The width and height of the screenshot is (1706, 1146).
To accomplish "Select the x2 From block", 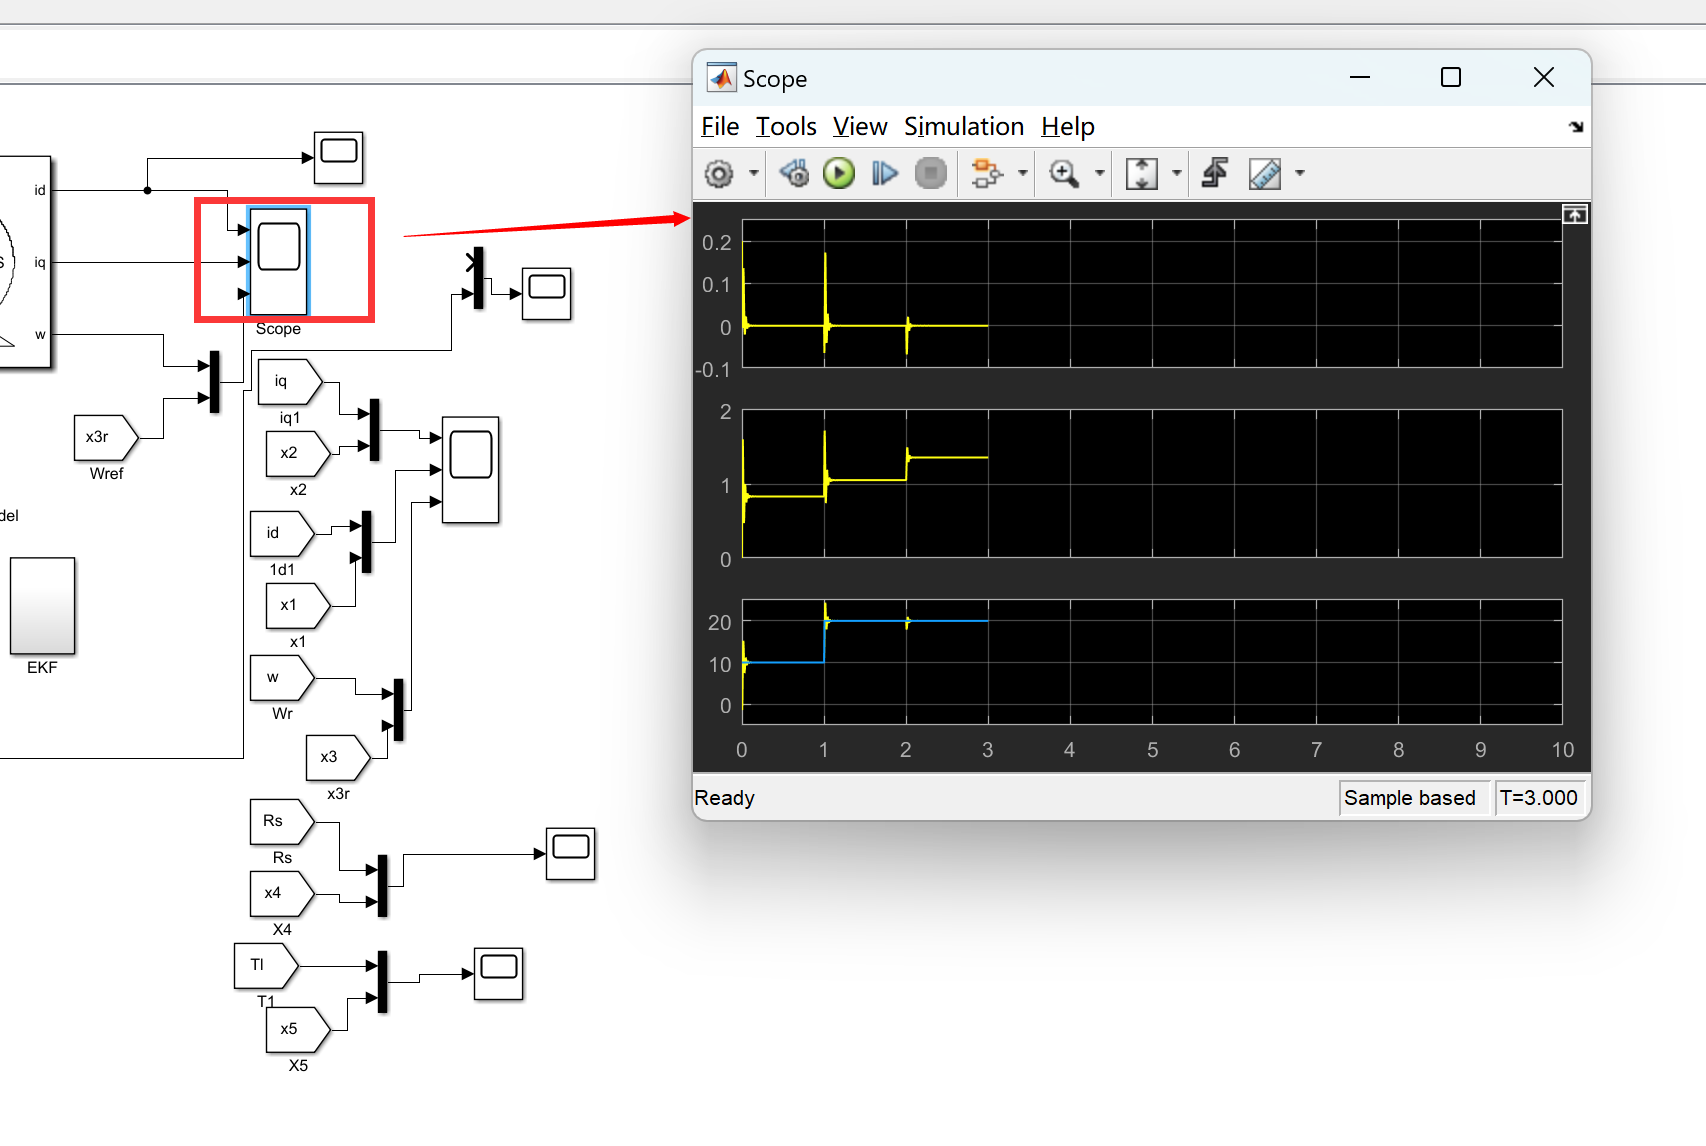I will pos(298,454).
